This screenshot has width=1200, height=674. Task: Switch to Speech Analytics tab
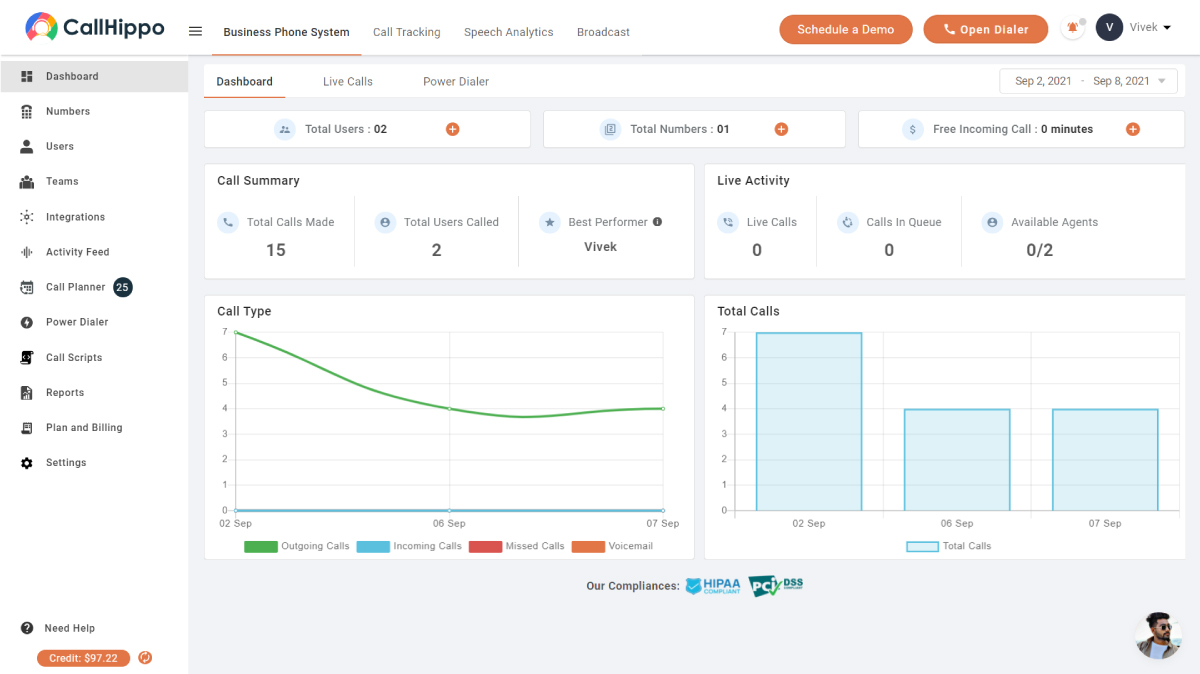[x=509, y=32]
